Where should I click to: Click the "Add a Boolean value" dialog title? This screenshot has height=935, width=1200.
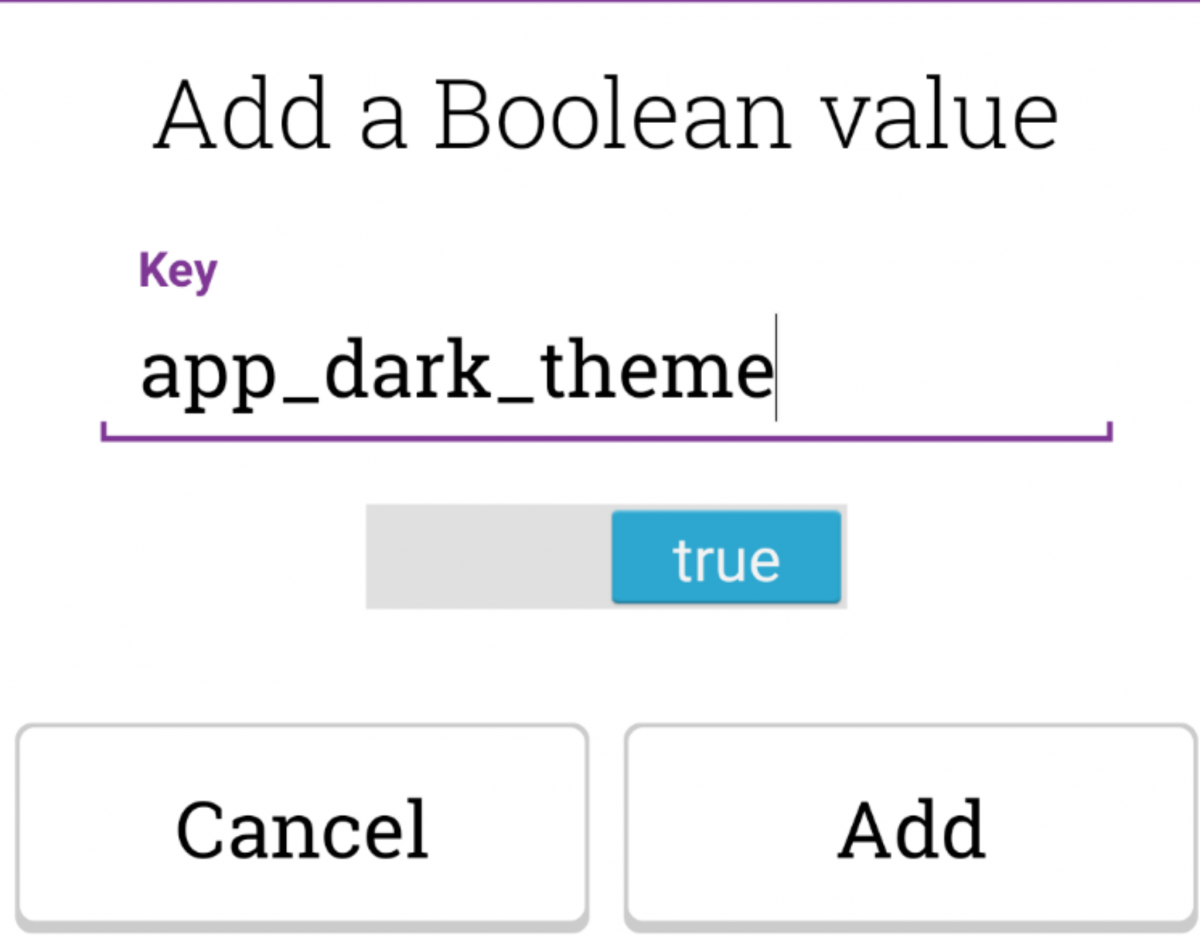[606, 115]
